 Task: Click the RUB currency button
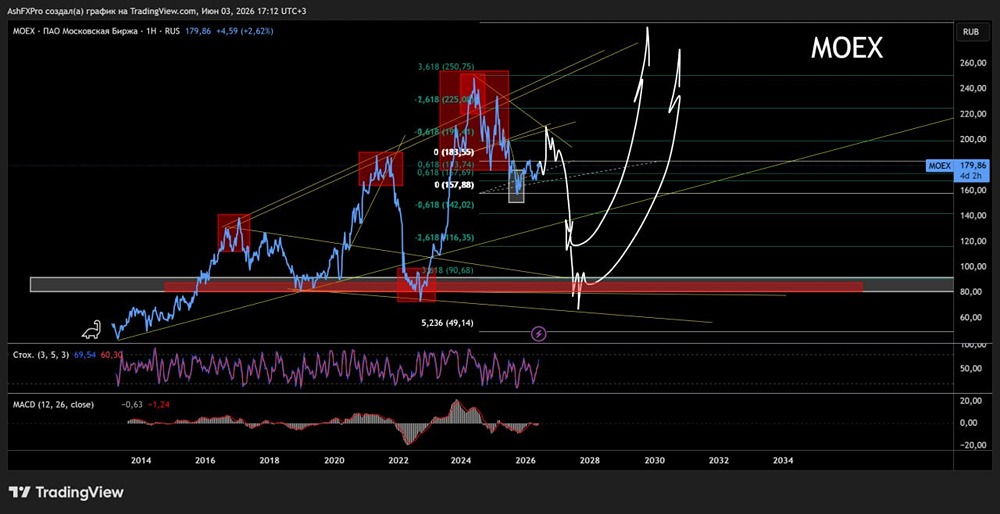point(972,31)
